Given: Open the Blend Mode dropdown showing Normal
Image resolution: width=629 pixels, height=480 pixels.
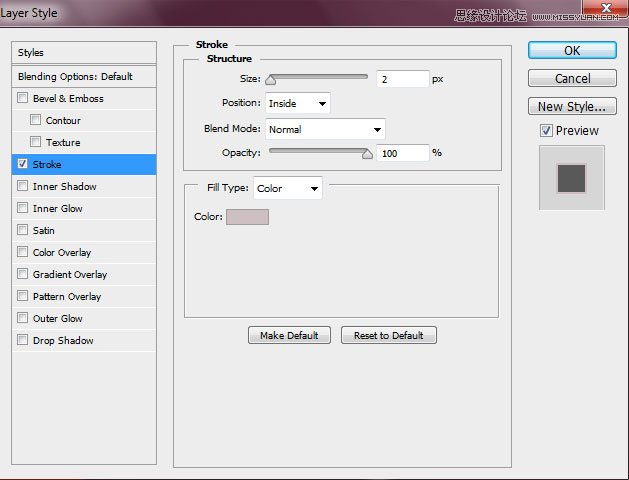Looking at the screenshot, I should (325, 129).
